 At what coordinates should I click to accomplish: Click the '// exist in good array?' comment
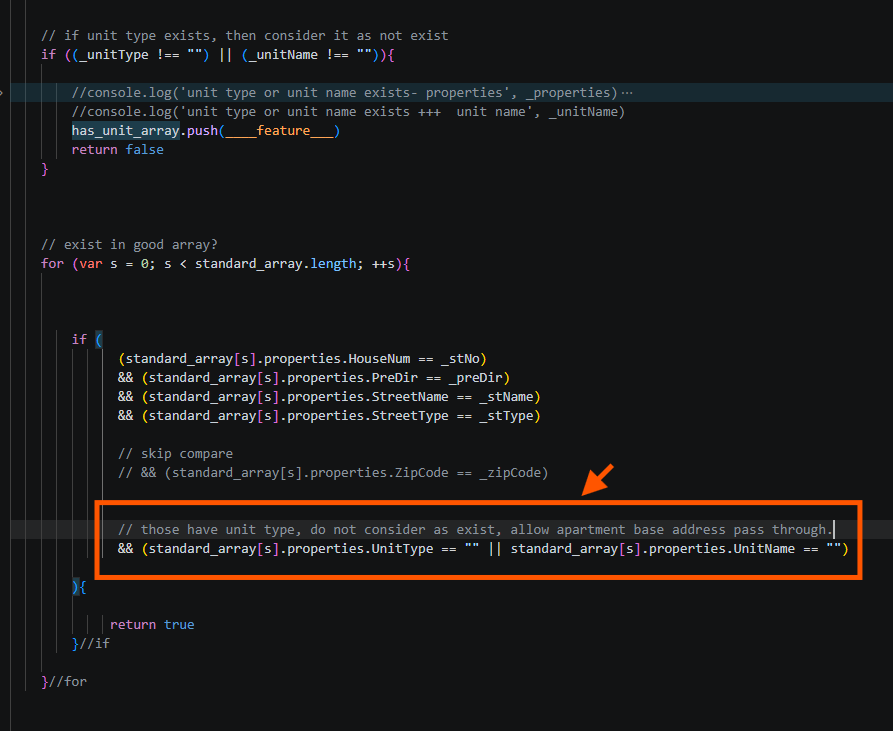pyautogui.click(x=129, y=245)
